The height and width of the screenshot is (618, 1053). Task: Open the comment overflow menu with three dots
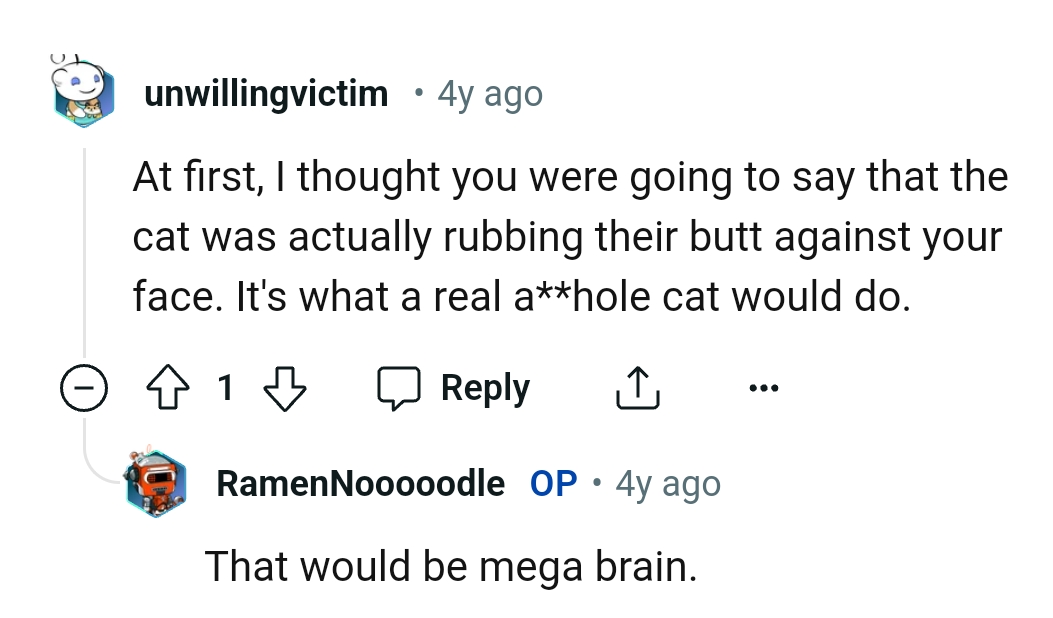[764, 387]
